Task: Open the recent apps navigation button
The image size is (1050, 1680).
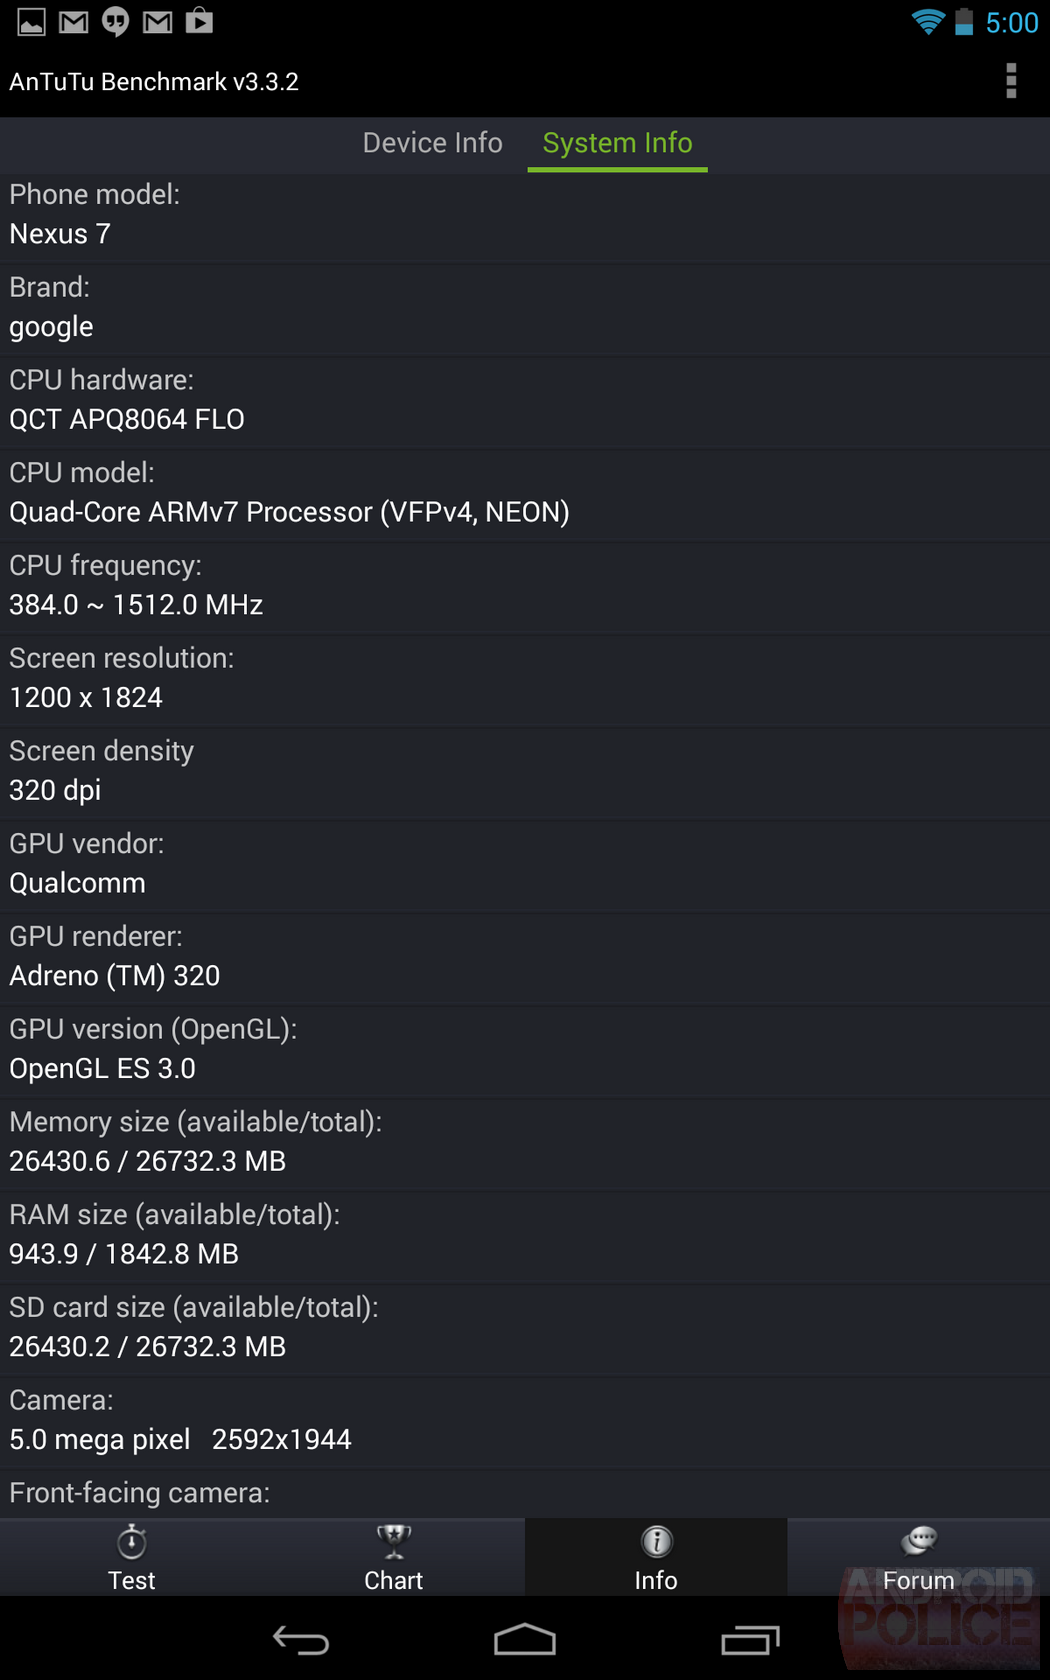Action: [750, 1640]
